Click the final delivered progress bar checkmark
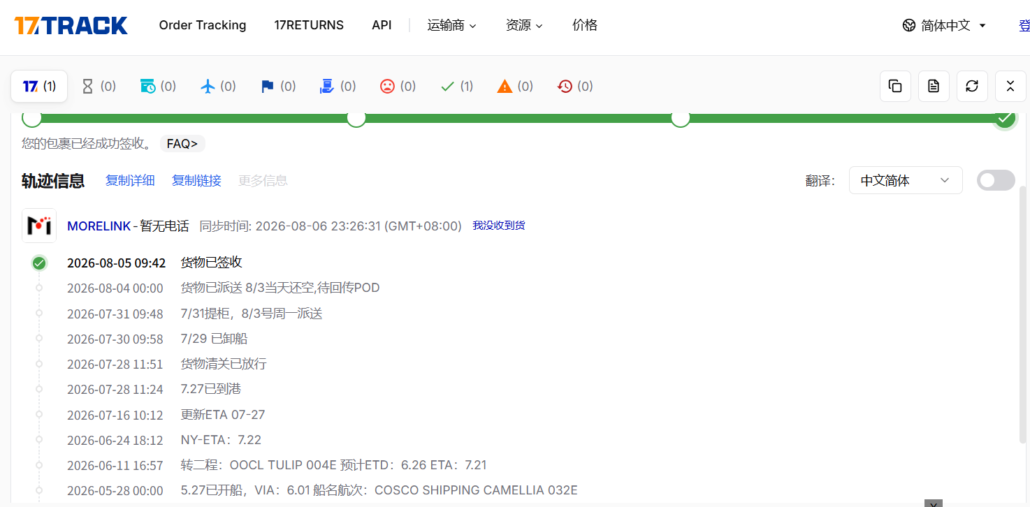 1004,119
